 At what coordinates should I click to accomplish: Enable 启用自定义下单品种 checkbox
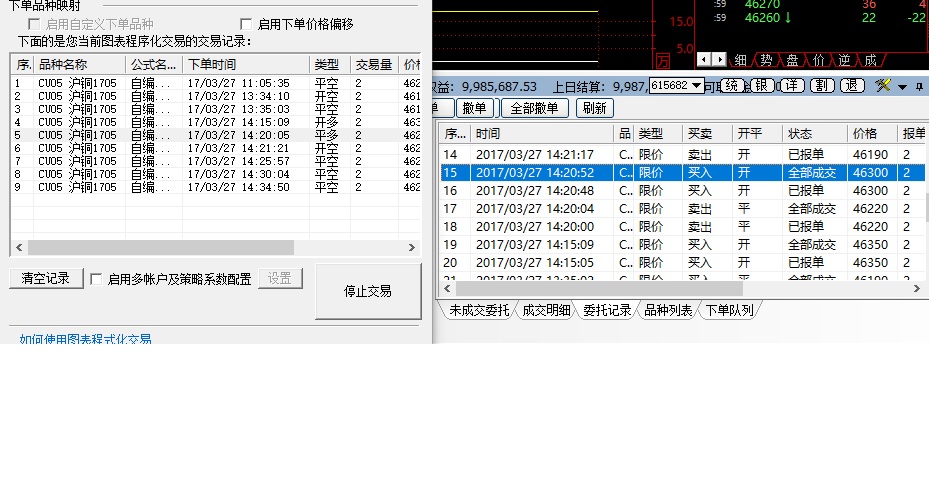tap(34, 24)
